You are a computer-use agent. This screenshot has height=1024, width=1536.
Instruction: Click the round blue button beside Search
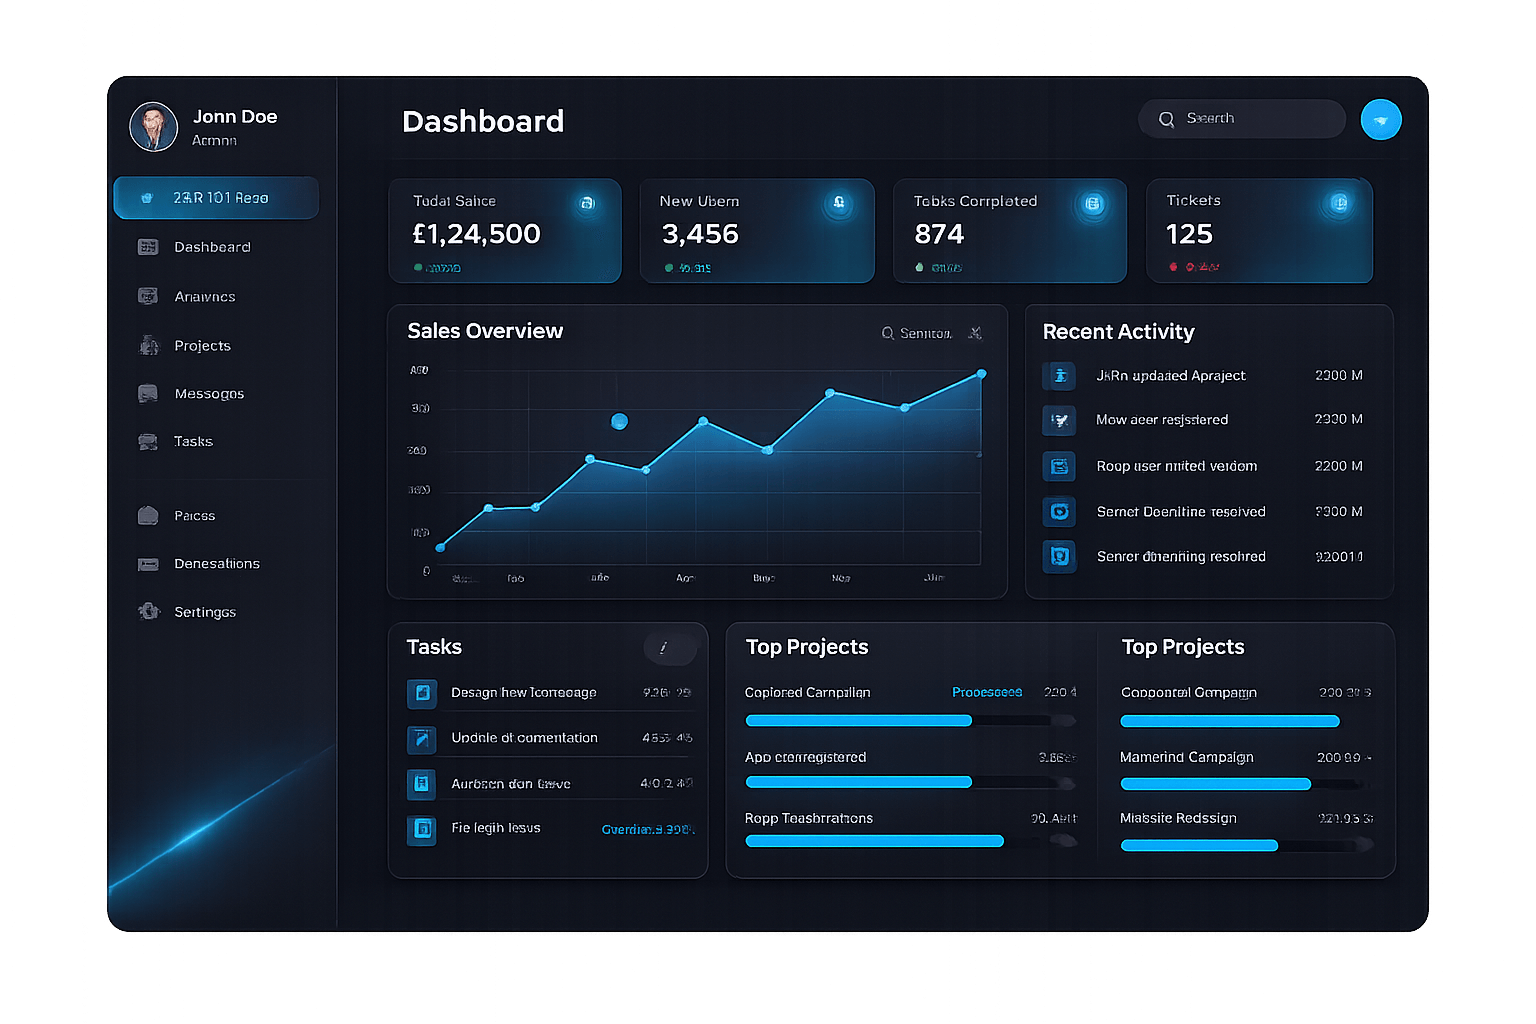pyautogui.click(x=1380, y=120)
